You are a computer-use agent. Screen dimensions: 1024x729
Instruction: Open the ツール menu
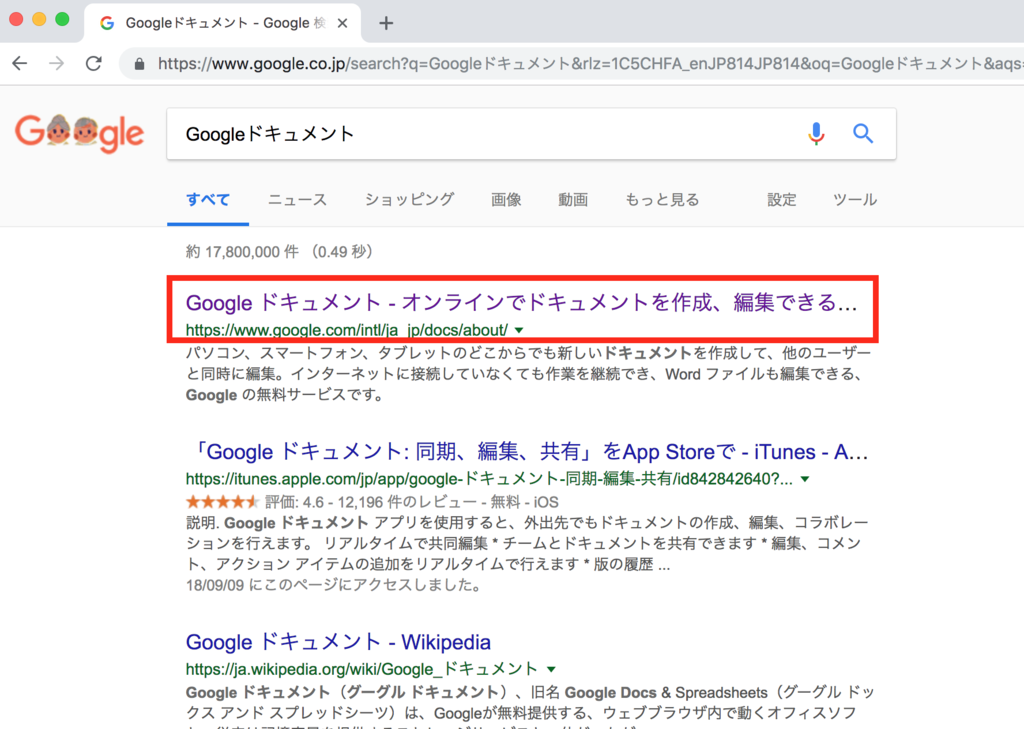pyautogui.click(x=855, y=199)
